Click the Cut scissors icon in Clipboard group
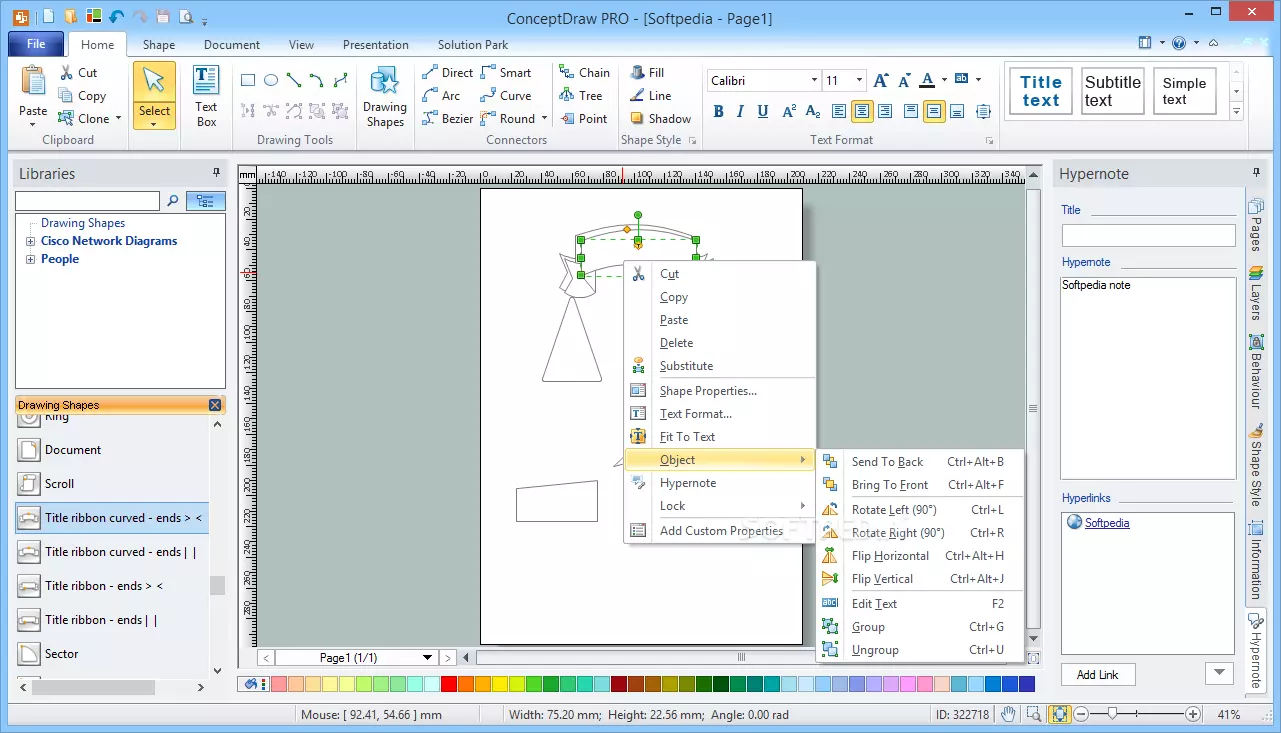Image resolution: width=1281 pixels, height=733 pixels. [x=66, y=72]
